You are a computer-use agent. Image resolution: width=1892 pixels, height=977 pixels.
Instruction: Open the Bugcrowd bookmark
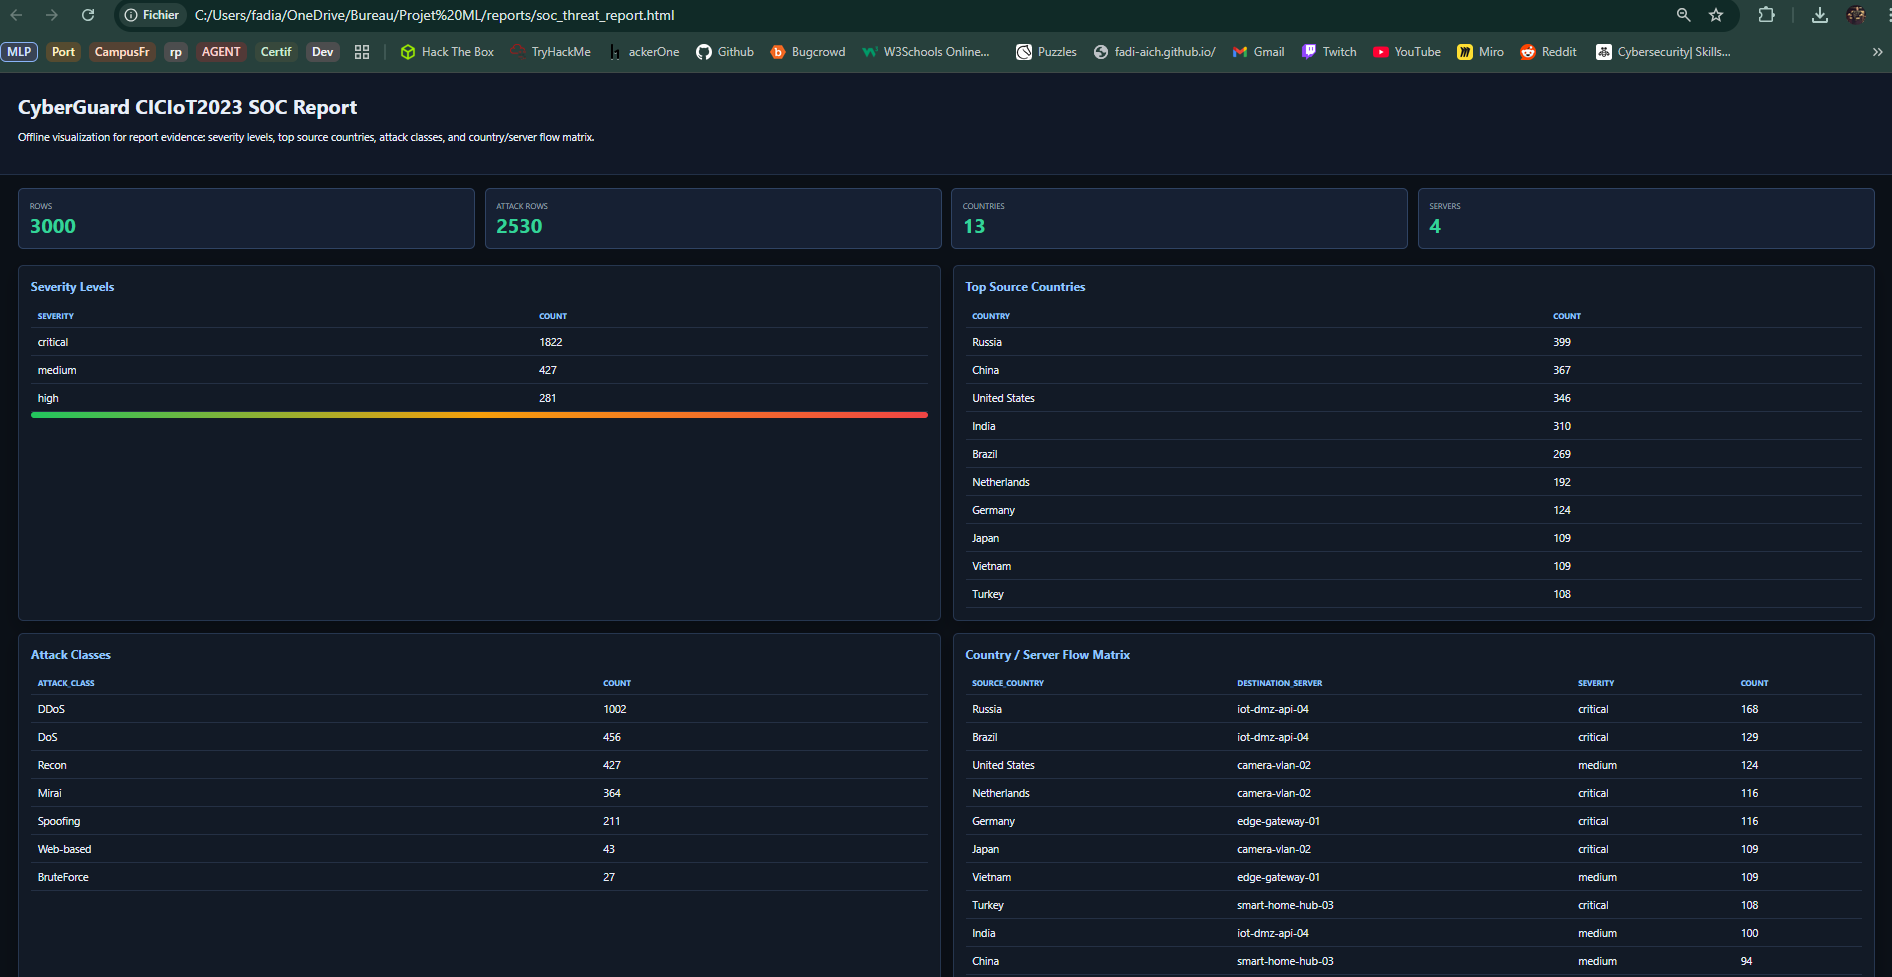(x=808, y=52)
